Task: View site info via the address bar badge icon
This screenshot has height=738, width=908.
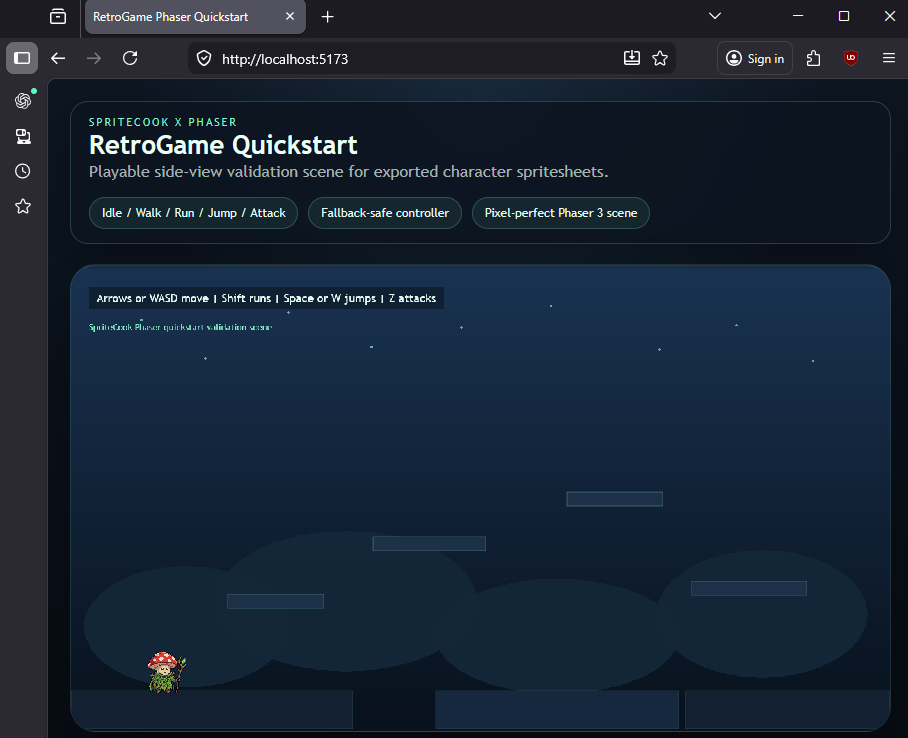Action: click(x=203, y=58)
